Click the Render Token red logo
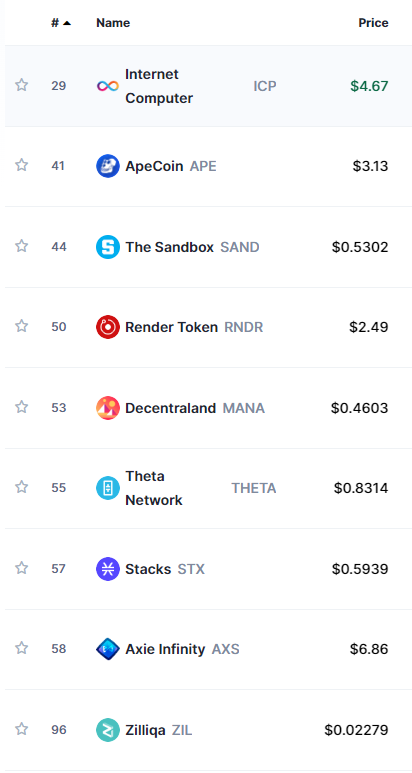 (x=107, y=327)
